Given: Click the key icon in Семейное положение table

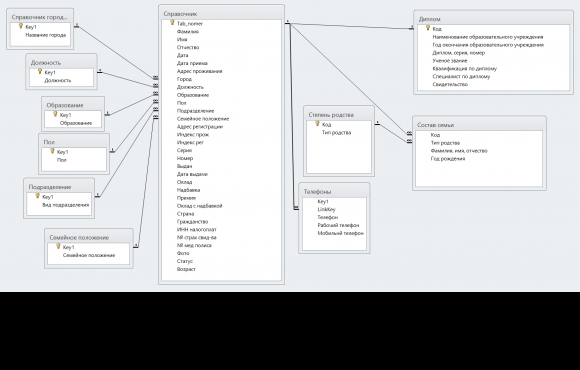Looking at the screenshot, I should [58, 246].
